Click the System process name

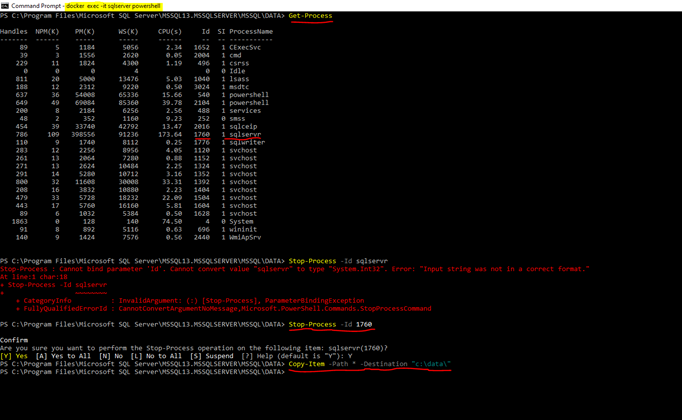tap(241, 221)
